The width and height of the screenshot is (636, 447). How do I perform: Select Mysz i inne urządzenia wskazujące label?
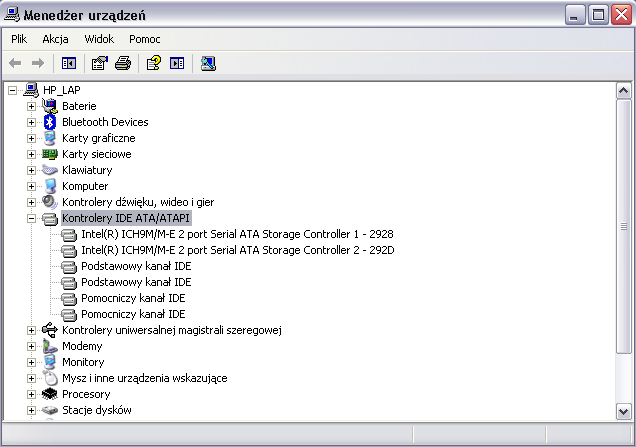pyautogui.click(x=144, y=378)
